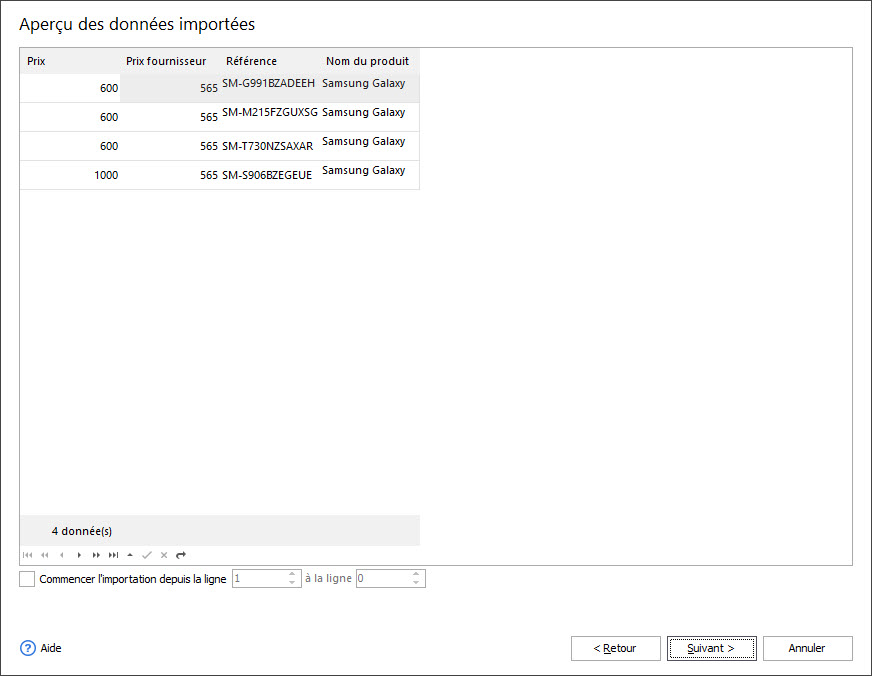Click price 600 in SM-G991BZADEEH row

click(x=70, y=88)
